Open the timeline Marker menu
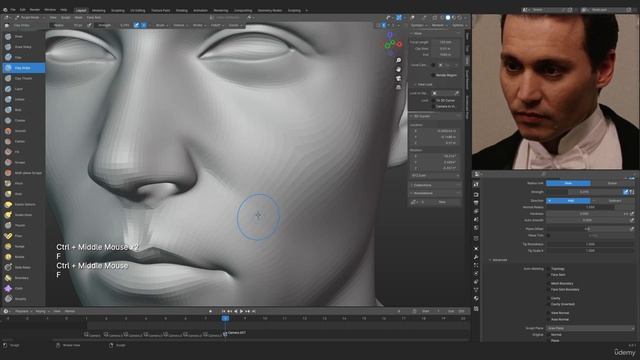This screenshot has width=640, height=360. pyautogui.click(x=70, y=311)
